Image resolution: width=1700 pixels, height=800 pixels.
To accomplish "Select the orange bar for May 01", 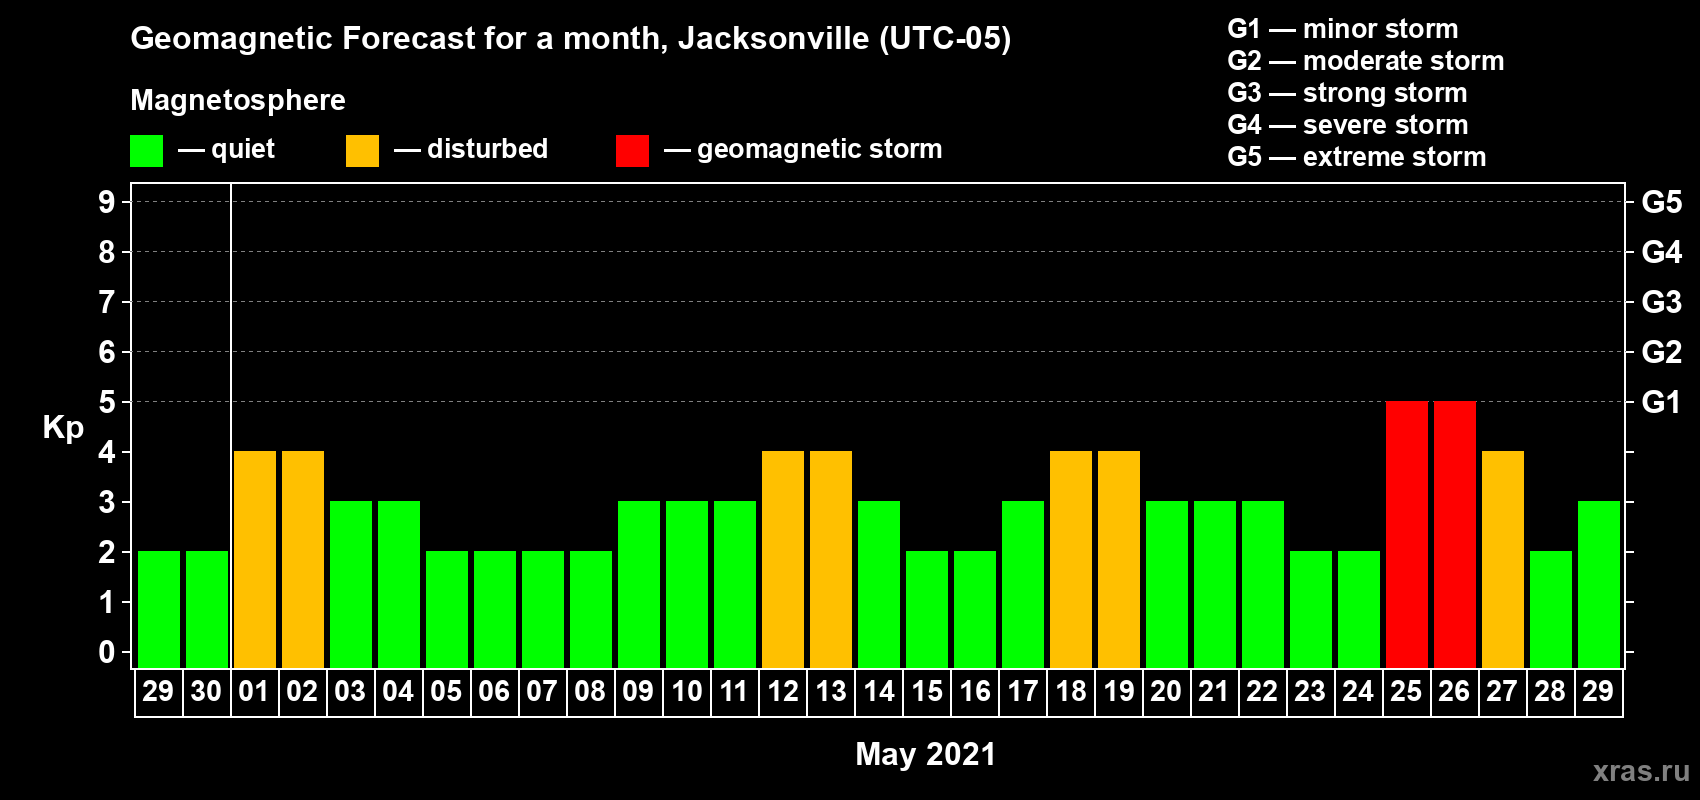I will pyautogui.click(x=255, y=560).
